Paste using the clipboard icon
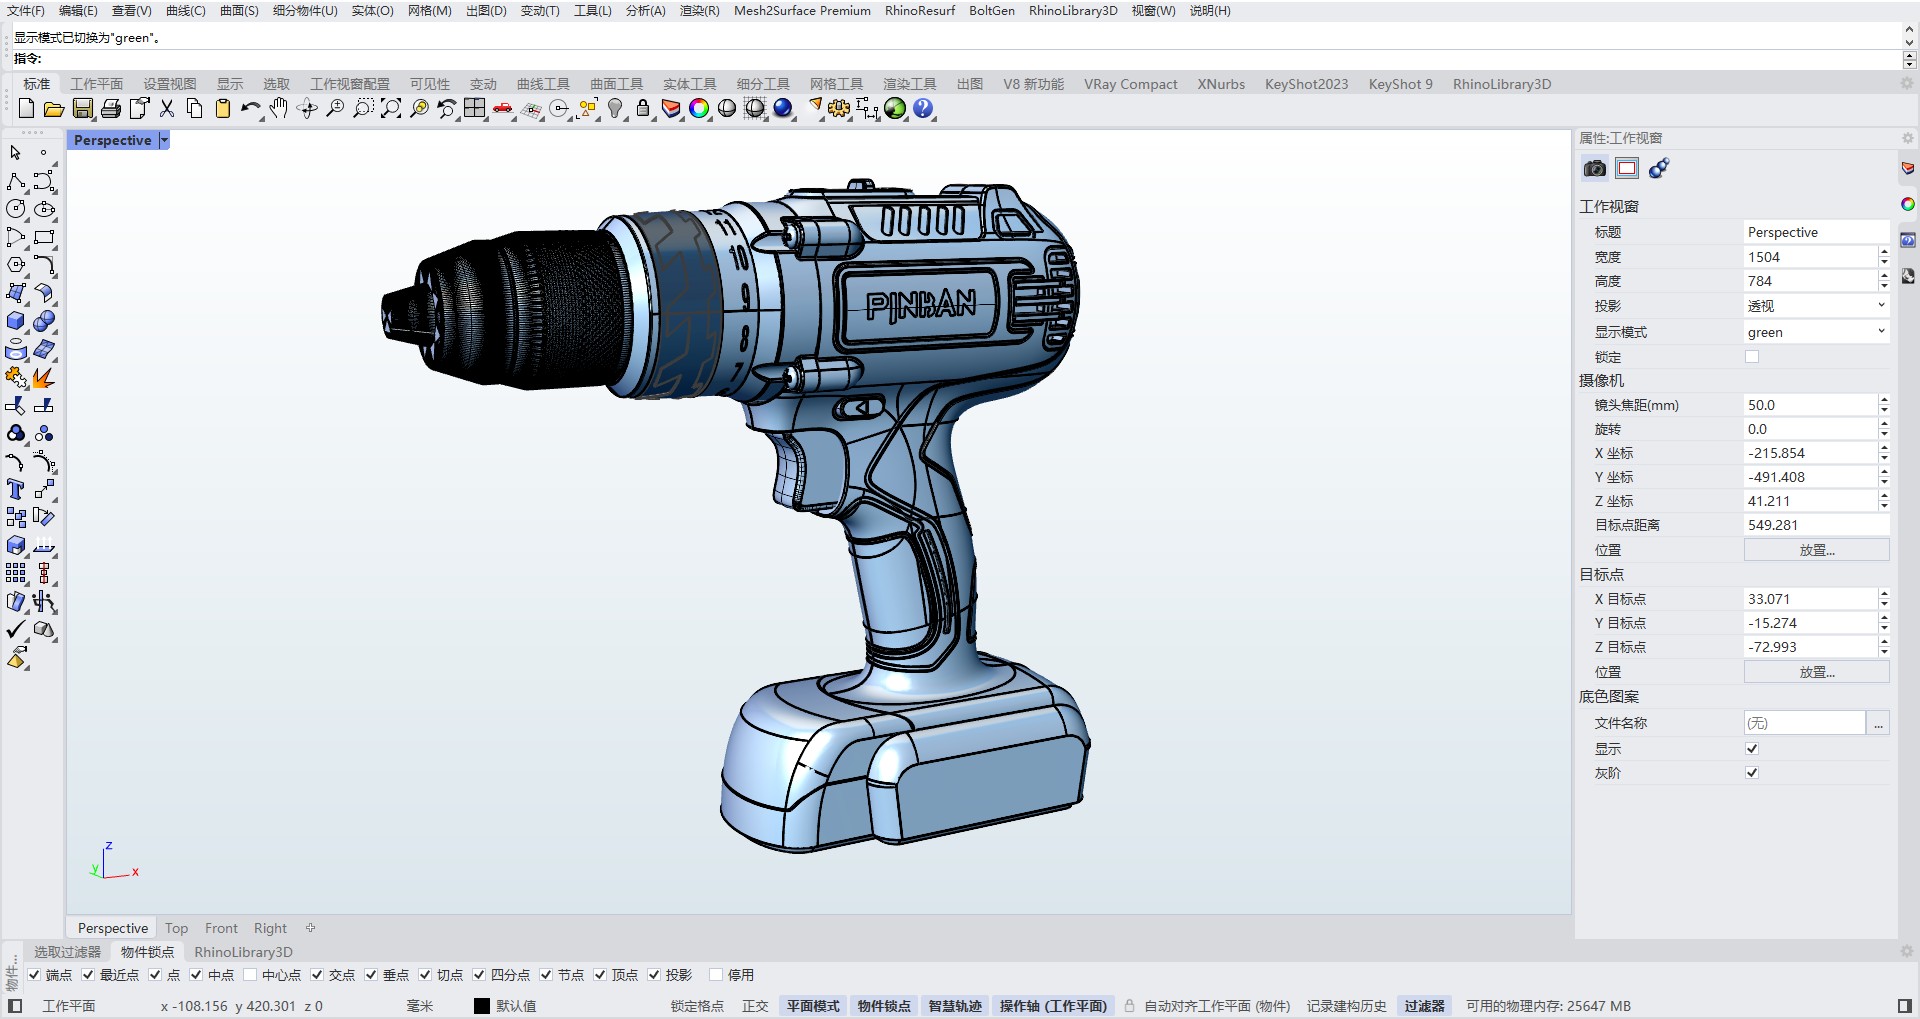This screenshot has height=1019, width=1920. (223, 109)
